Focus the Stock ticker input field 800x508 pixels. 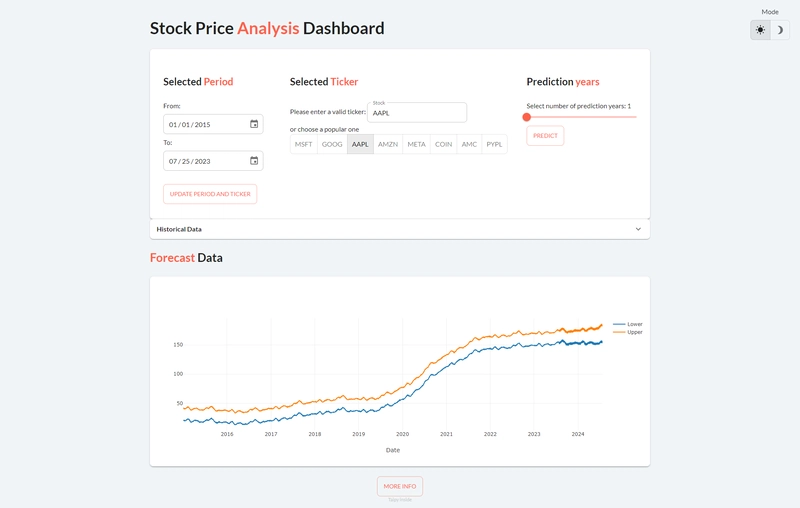pos(417,113)
